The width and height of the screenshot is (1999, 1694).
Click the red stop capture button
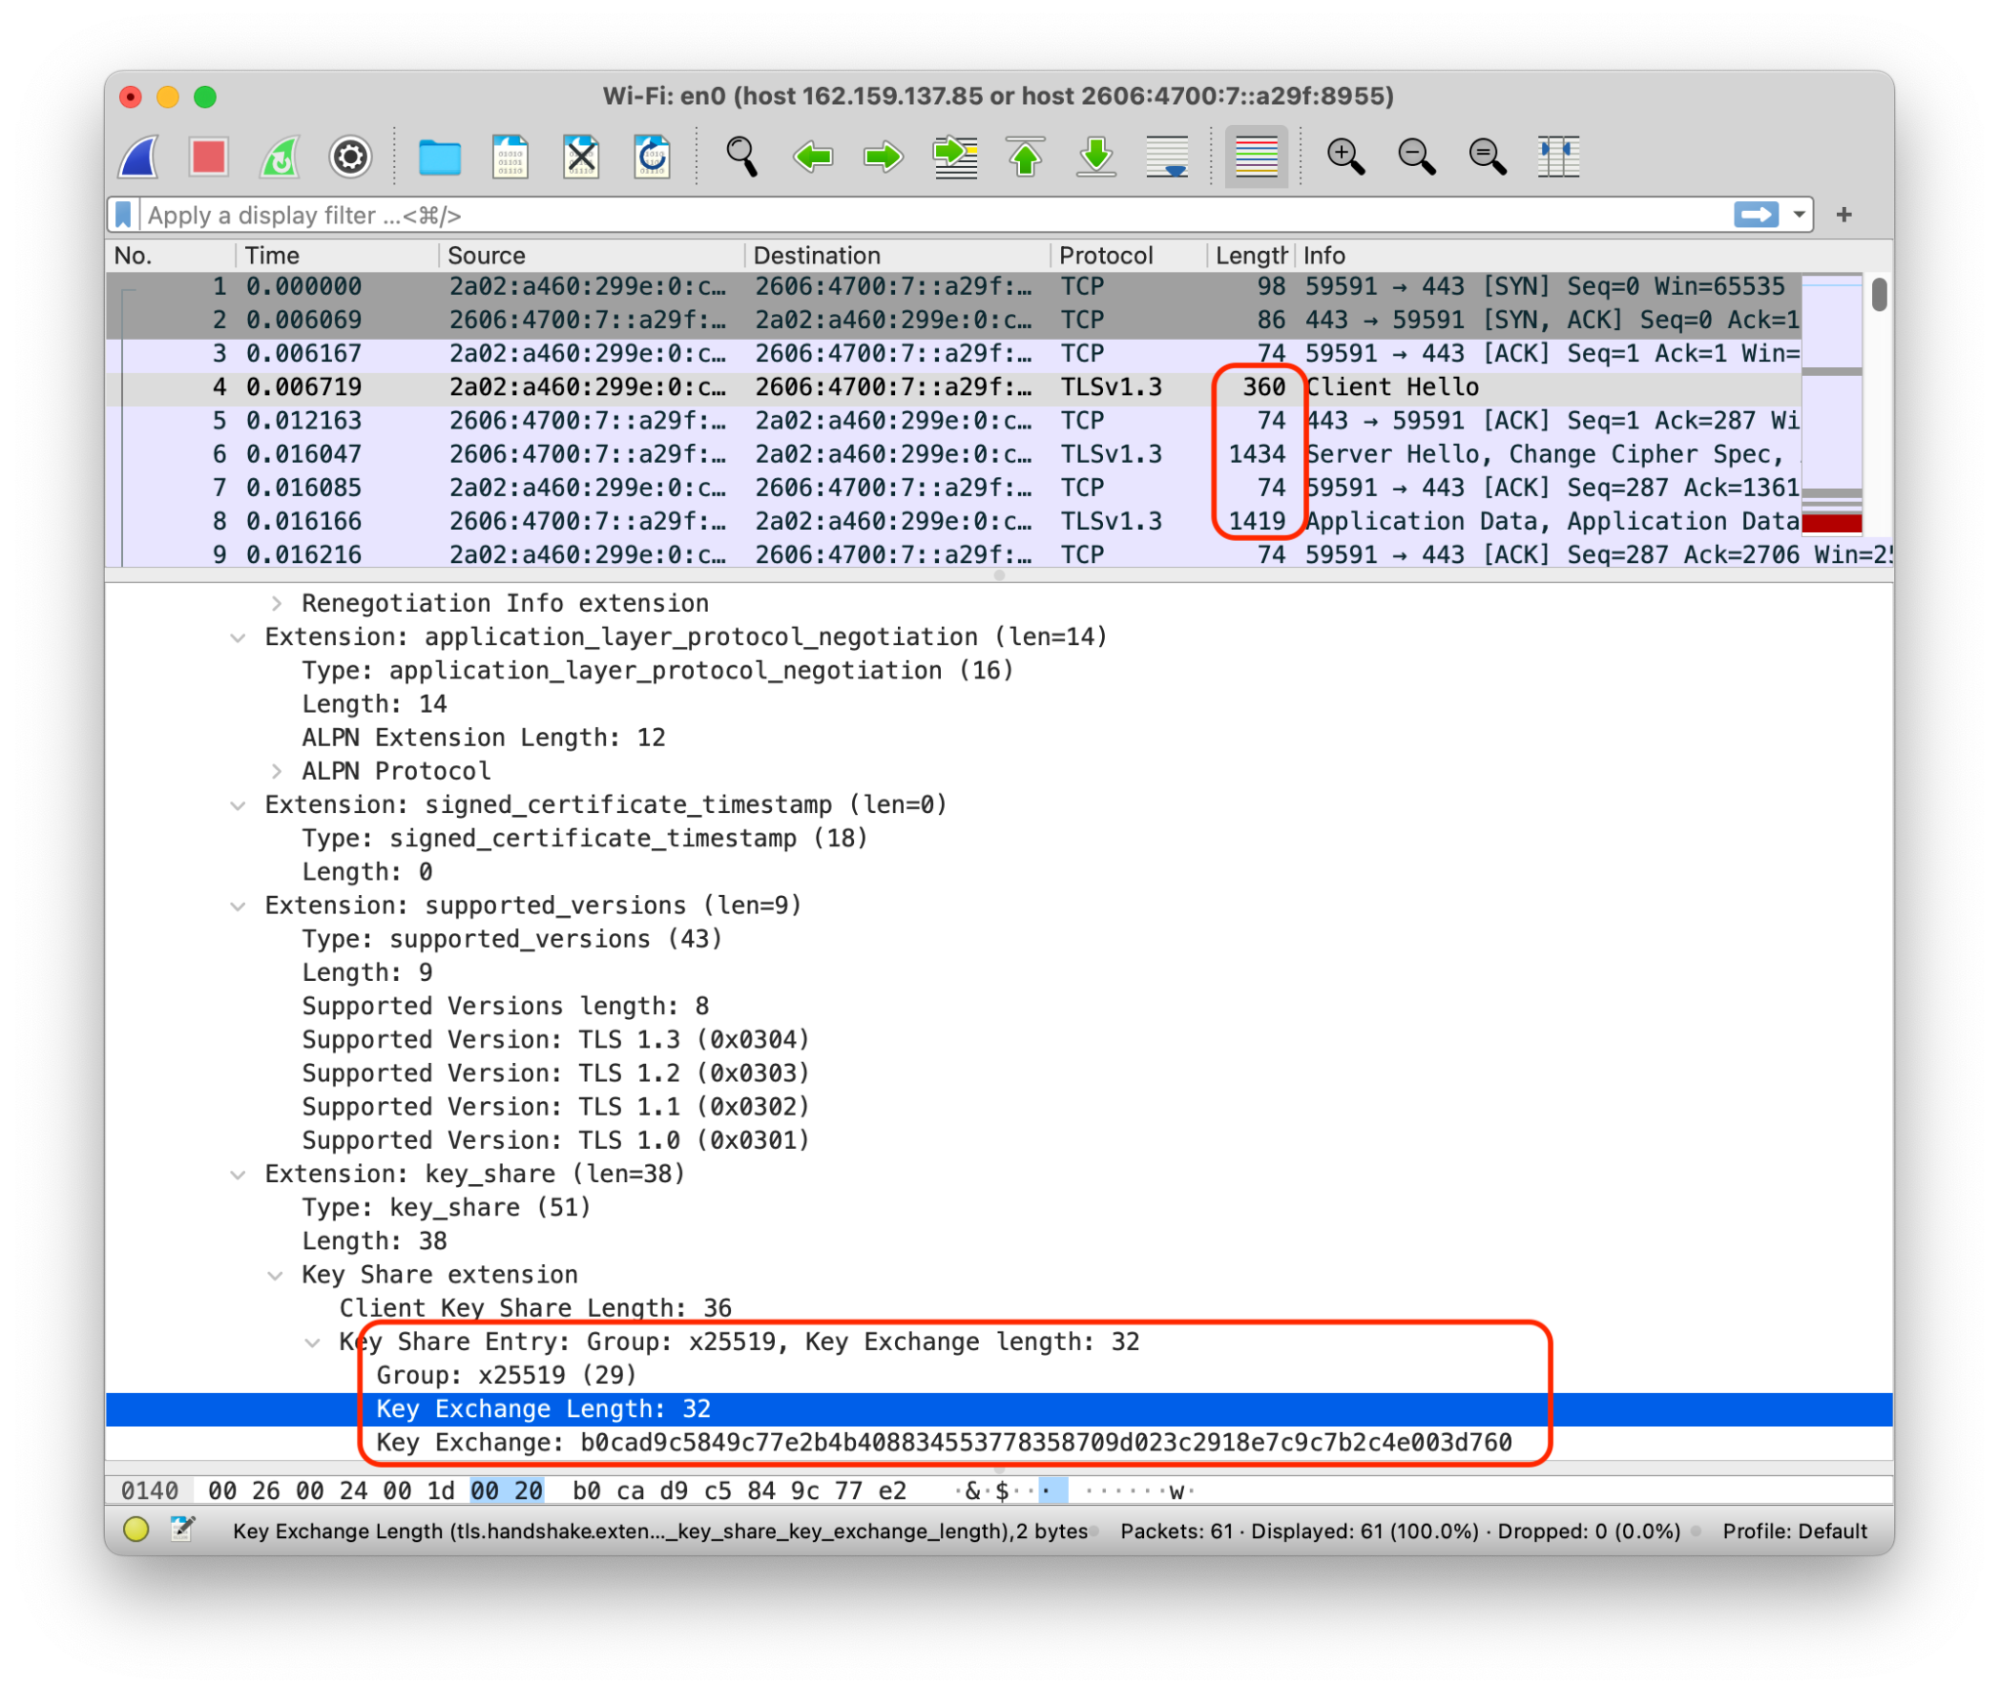[208, 157]
